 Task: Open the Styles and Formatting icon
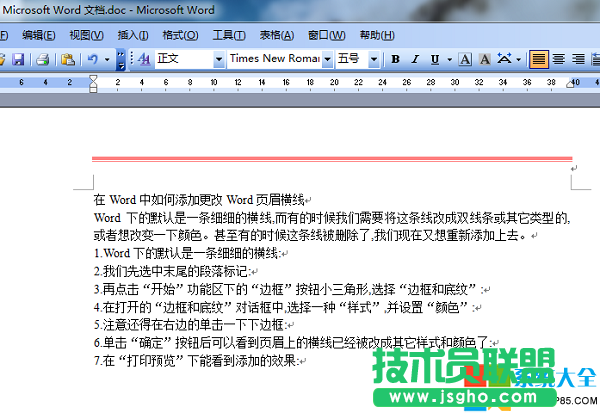144,59
